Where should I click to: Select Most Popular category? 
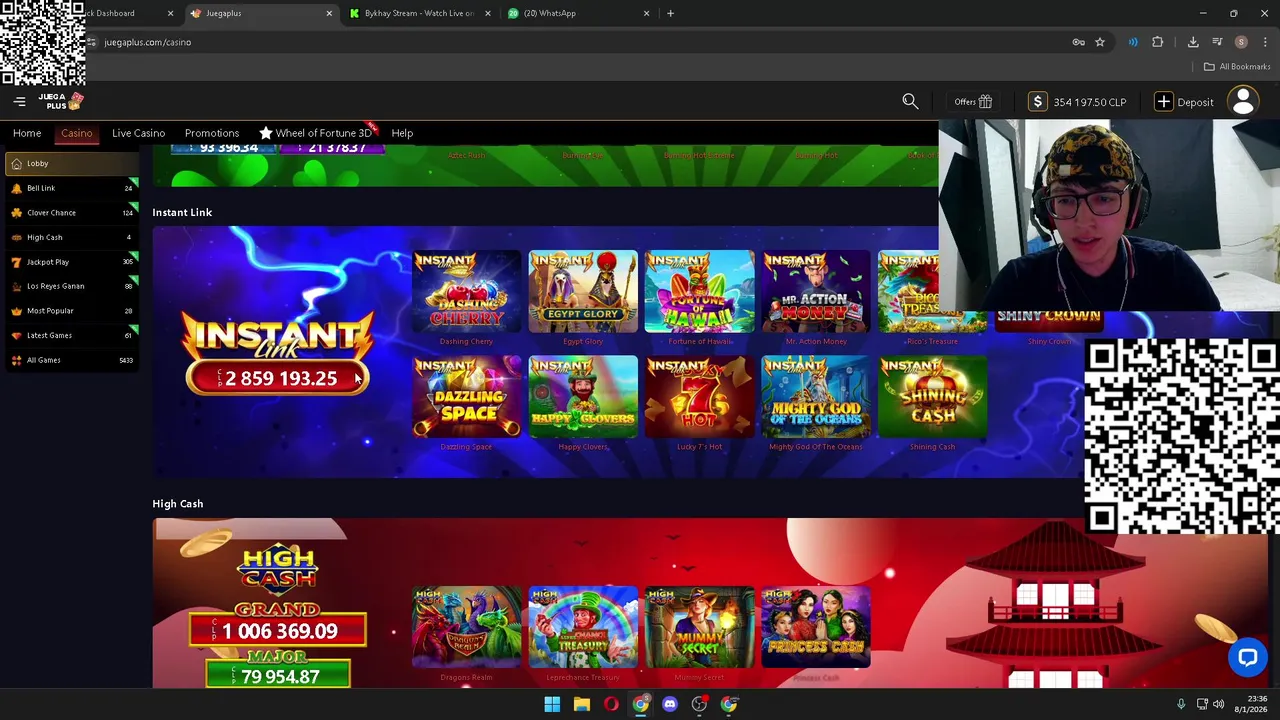coord(71,310)
